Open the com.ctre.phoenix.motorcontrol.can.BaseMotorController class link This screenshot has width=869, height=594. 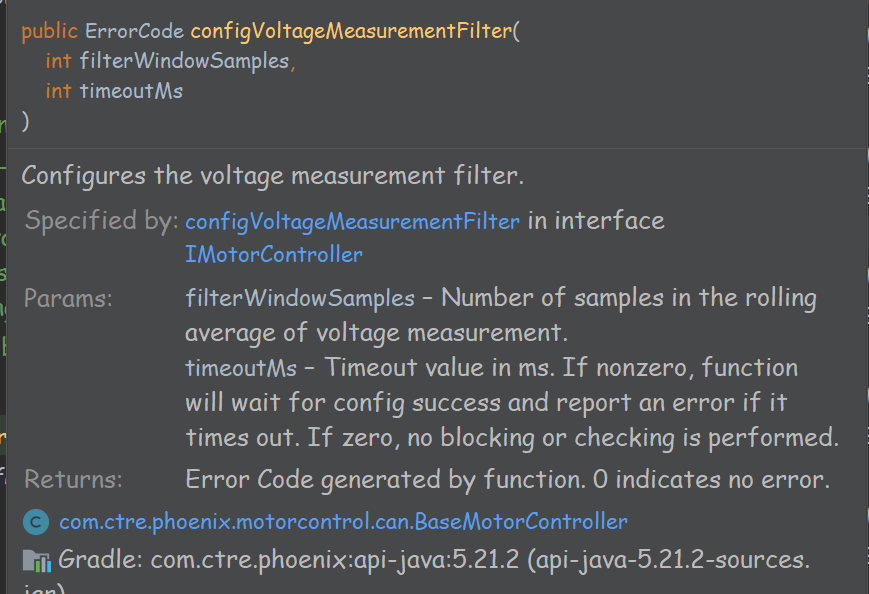point(343,522)
